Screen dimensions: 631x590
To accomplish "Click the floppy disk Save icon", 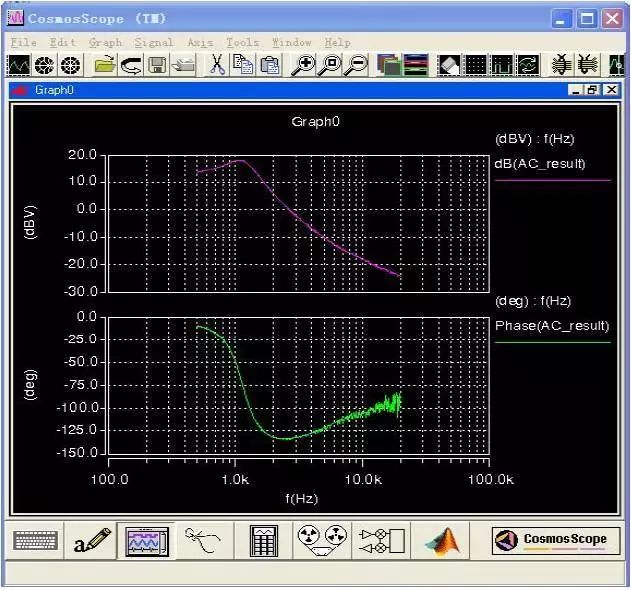I will [x=157, y=65].
